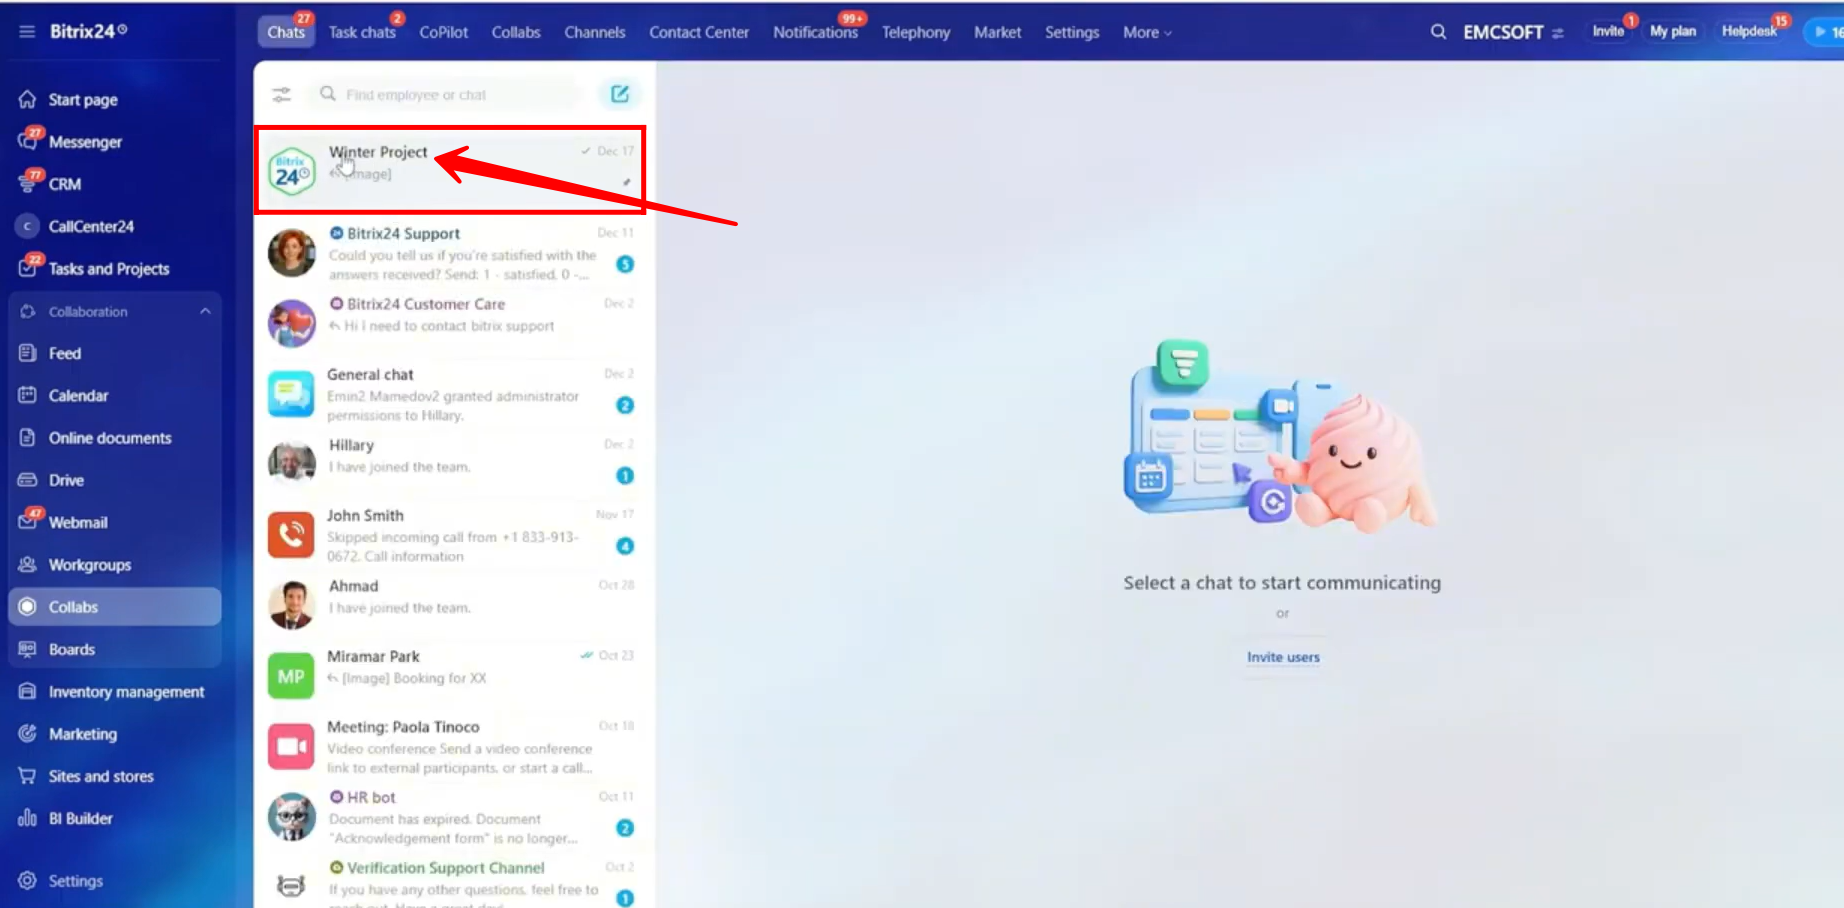Open the EMCSOFT account switcher
Image resolution: width=1844 pixels, height=908 pixels.
coord(1512,32)
